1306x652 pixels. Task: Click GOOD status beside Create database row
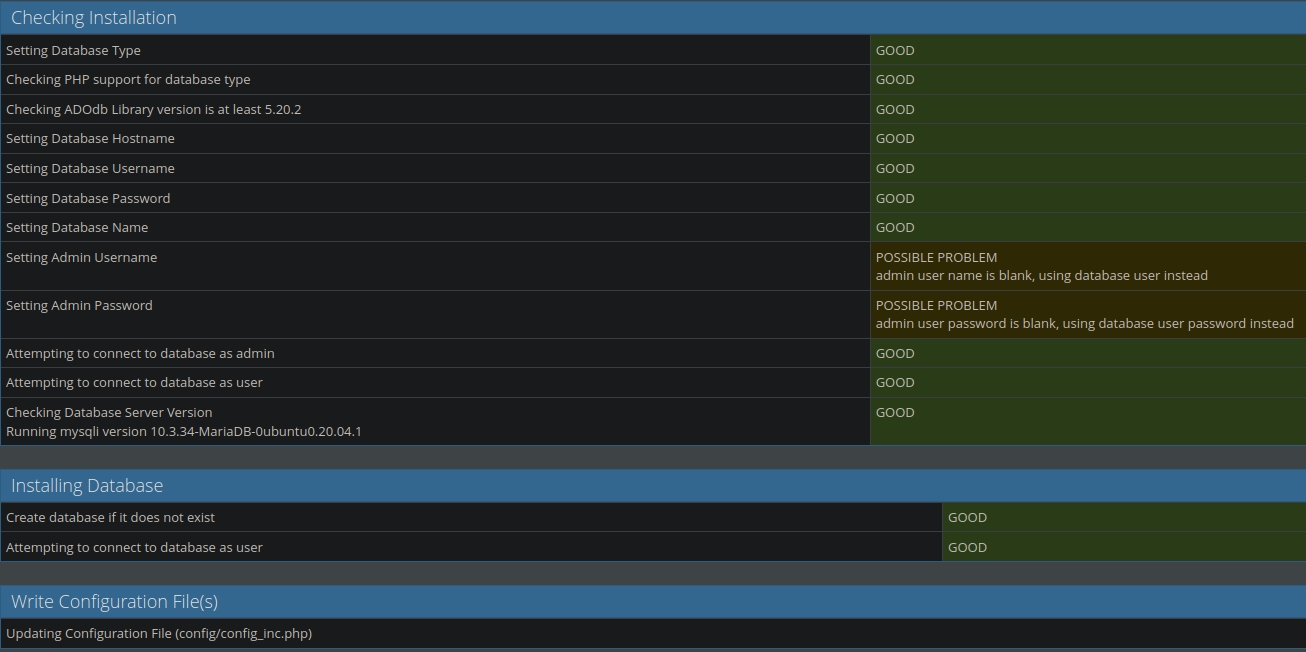click(x=967, y=518)
